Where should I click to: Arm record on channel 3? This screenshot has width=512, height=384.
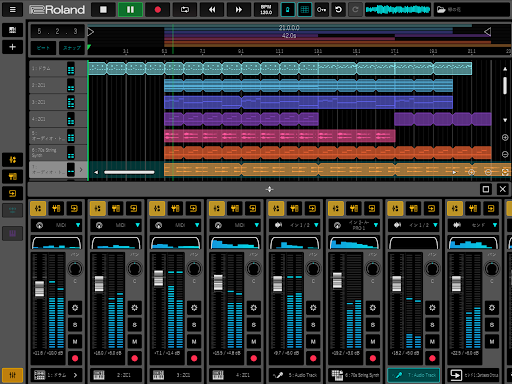pos(194,358)
